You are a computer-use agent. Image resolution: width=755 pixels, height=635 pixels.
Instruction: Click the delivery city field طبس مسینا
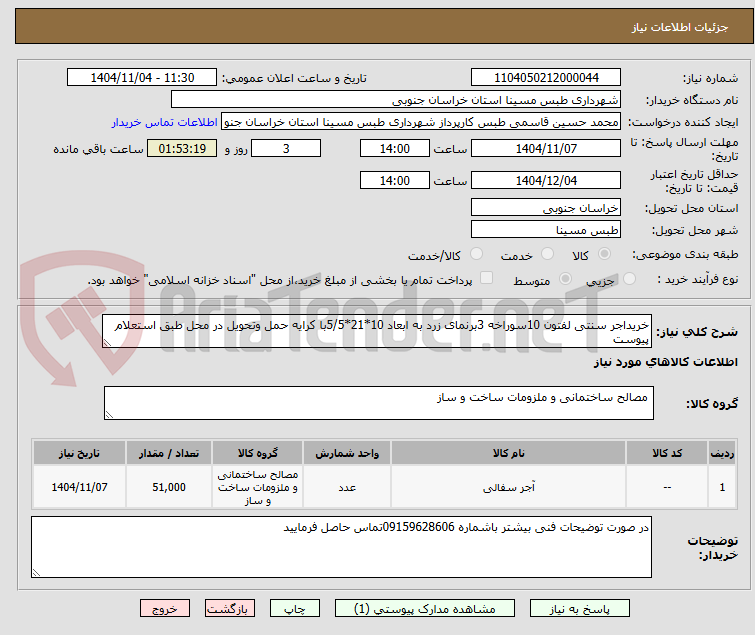pyautogui.click(x=546, y=230)
